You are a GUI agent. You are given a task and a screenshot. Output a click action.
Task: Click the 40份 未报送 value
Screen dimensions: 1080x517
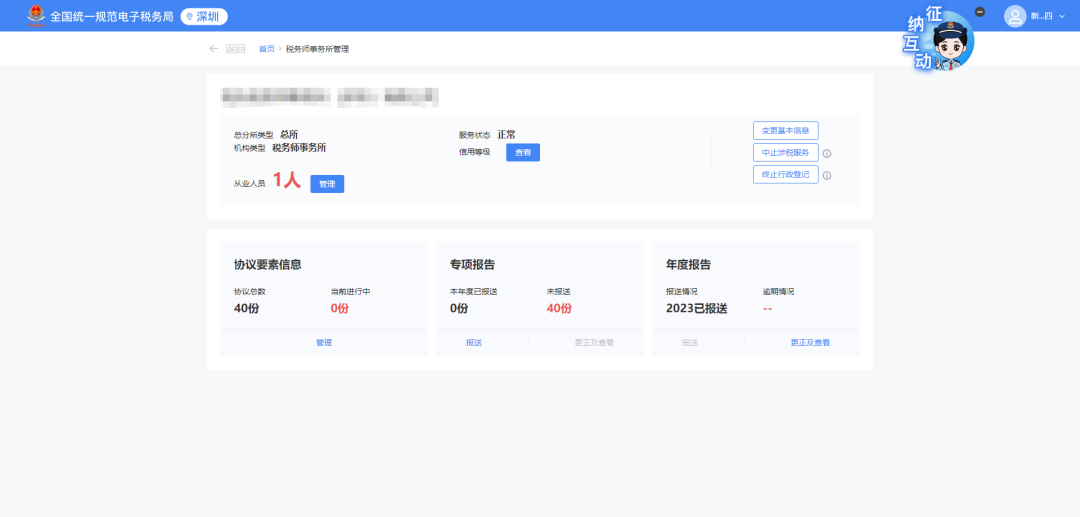tap(559, 308)
